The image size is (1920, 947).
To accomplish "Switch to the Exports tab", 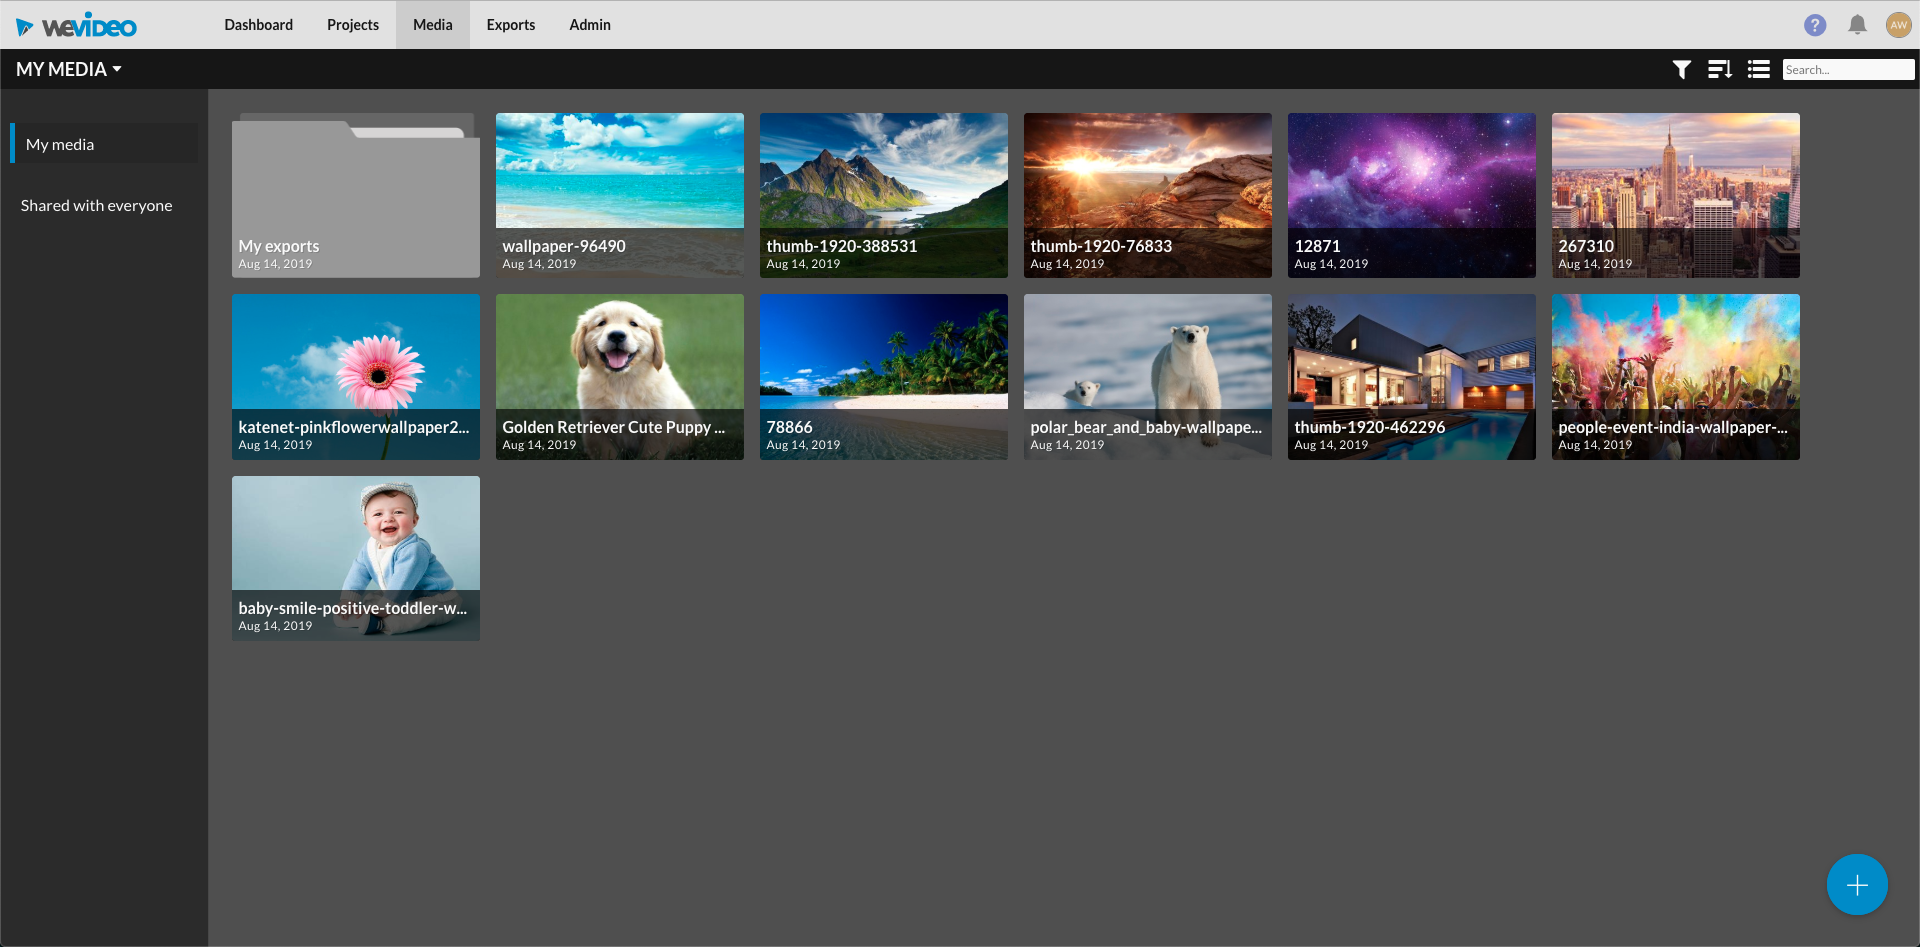I will click(x=510, y=25).
